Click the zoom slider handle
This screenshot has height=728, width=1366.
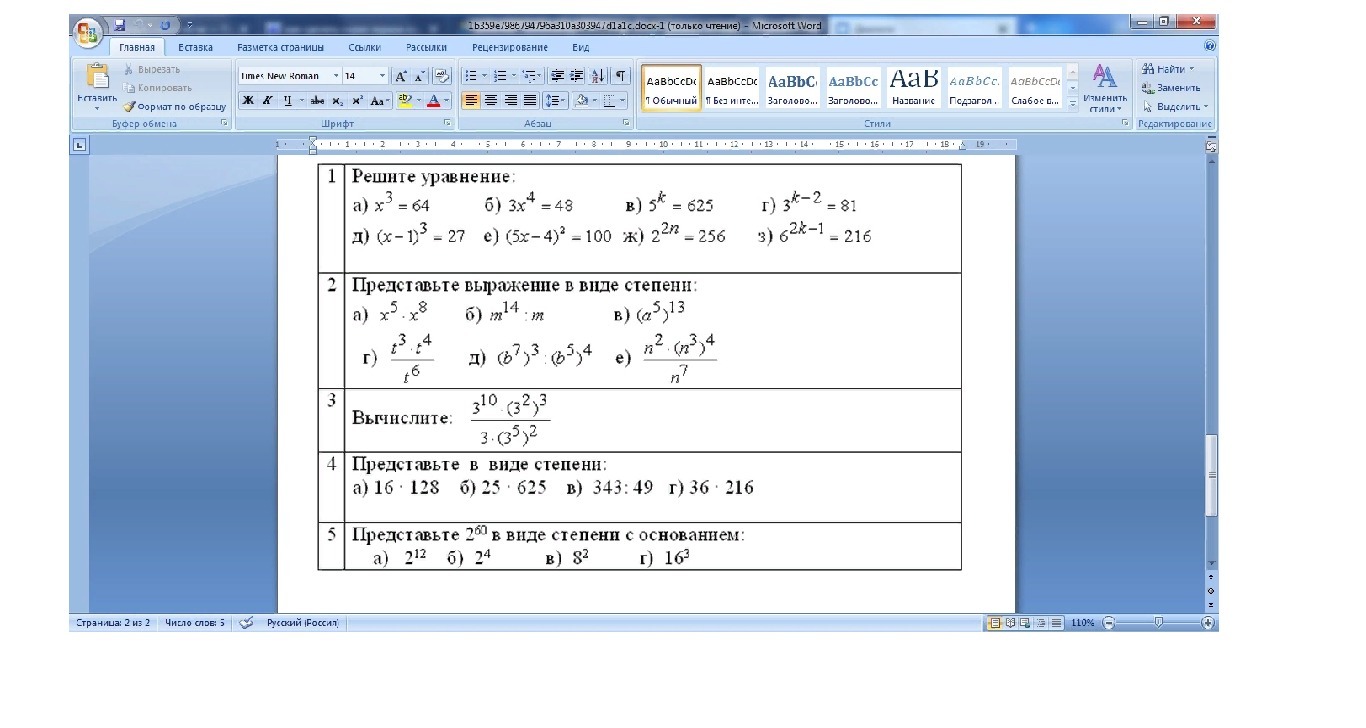pyautogui.click(x=1158, y=623)
